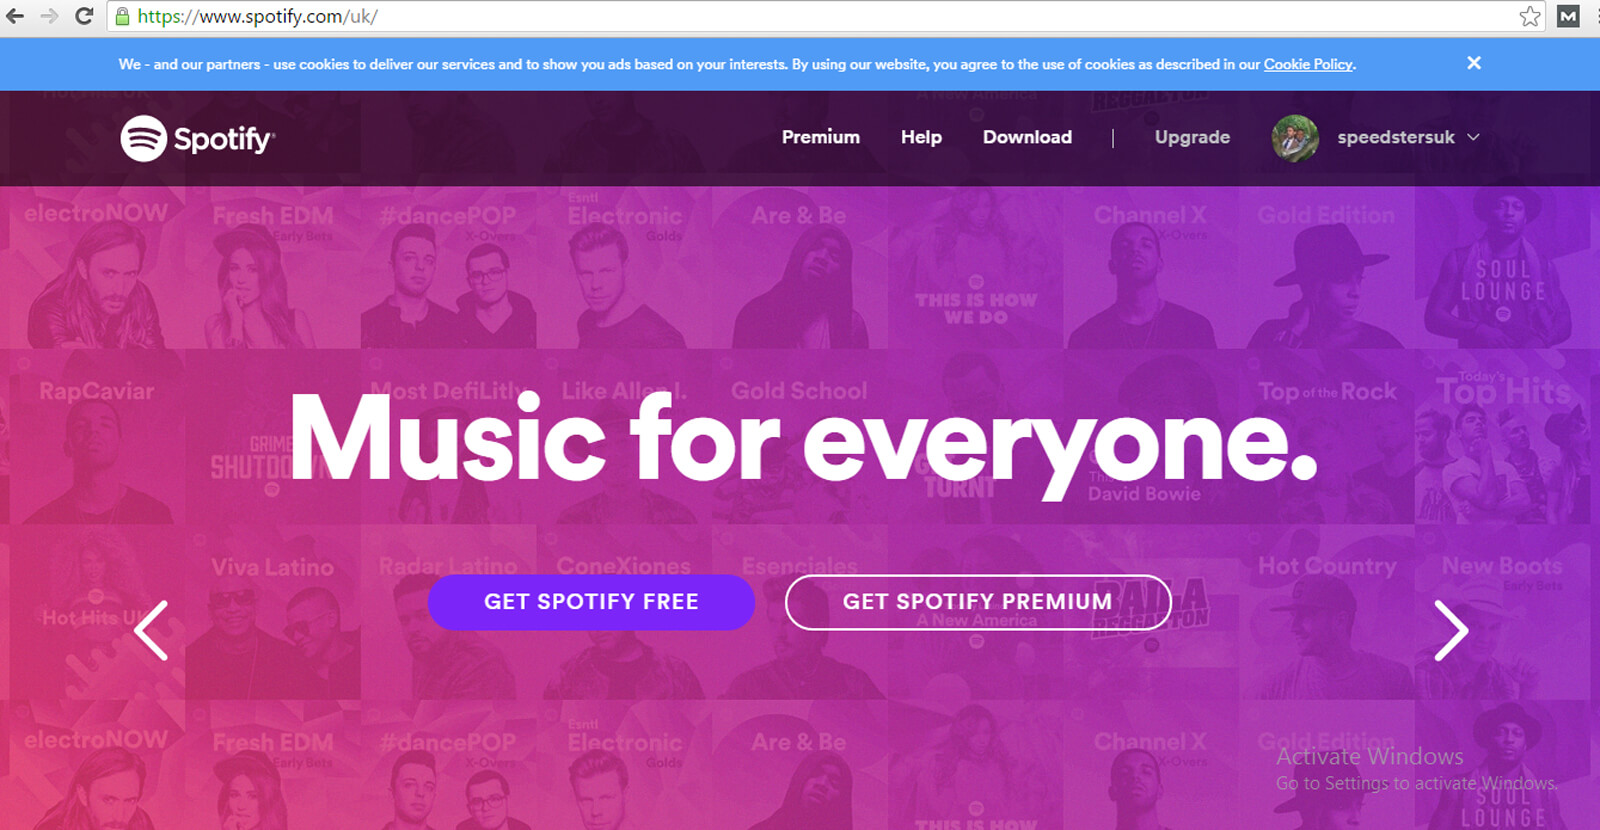The image size is (1600, 830).
Task: Open the Help menu item
Action: (921, 137)
